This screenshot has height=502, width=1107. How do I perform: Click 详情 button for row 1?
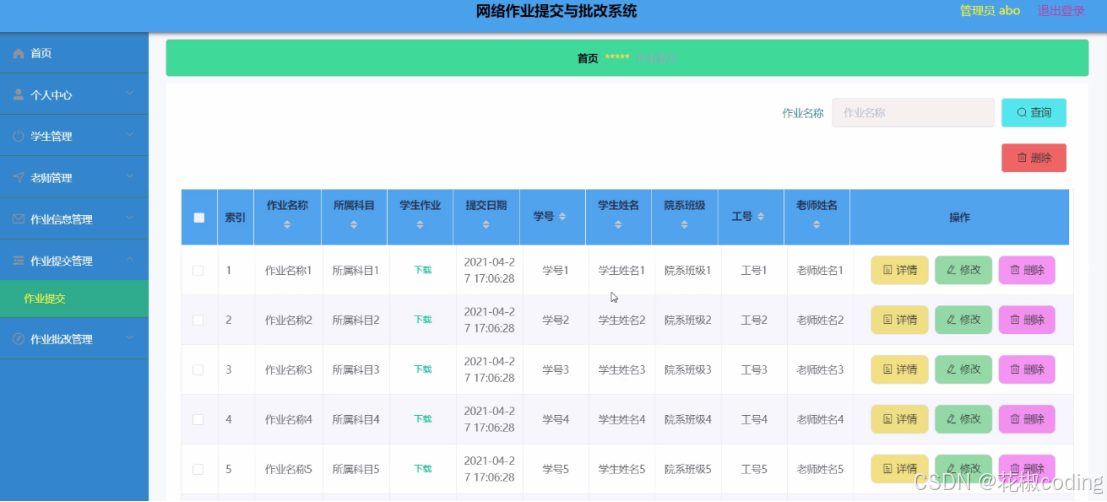(899, 270)
